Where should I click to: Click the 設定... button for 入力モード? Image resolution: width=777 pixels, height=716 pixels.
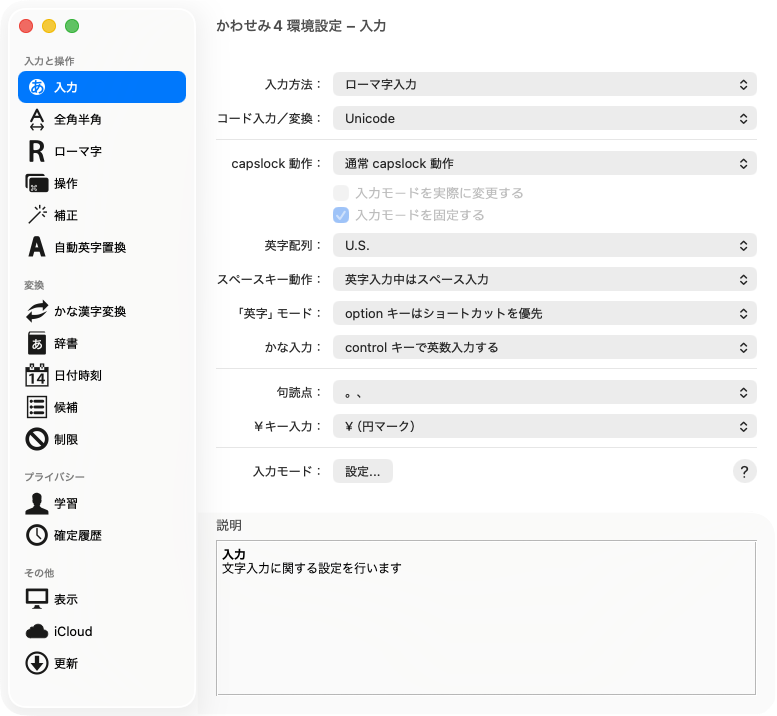(x=362, y=471)
